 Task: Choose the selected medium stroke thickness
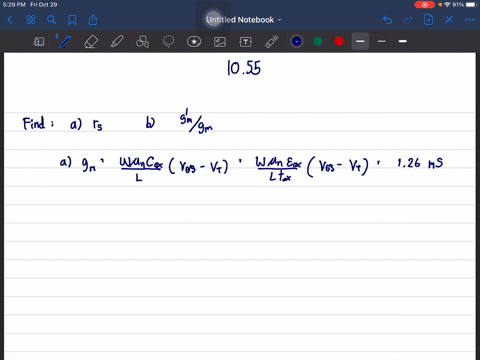[x=360, y=41]
